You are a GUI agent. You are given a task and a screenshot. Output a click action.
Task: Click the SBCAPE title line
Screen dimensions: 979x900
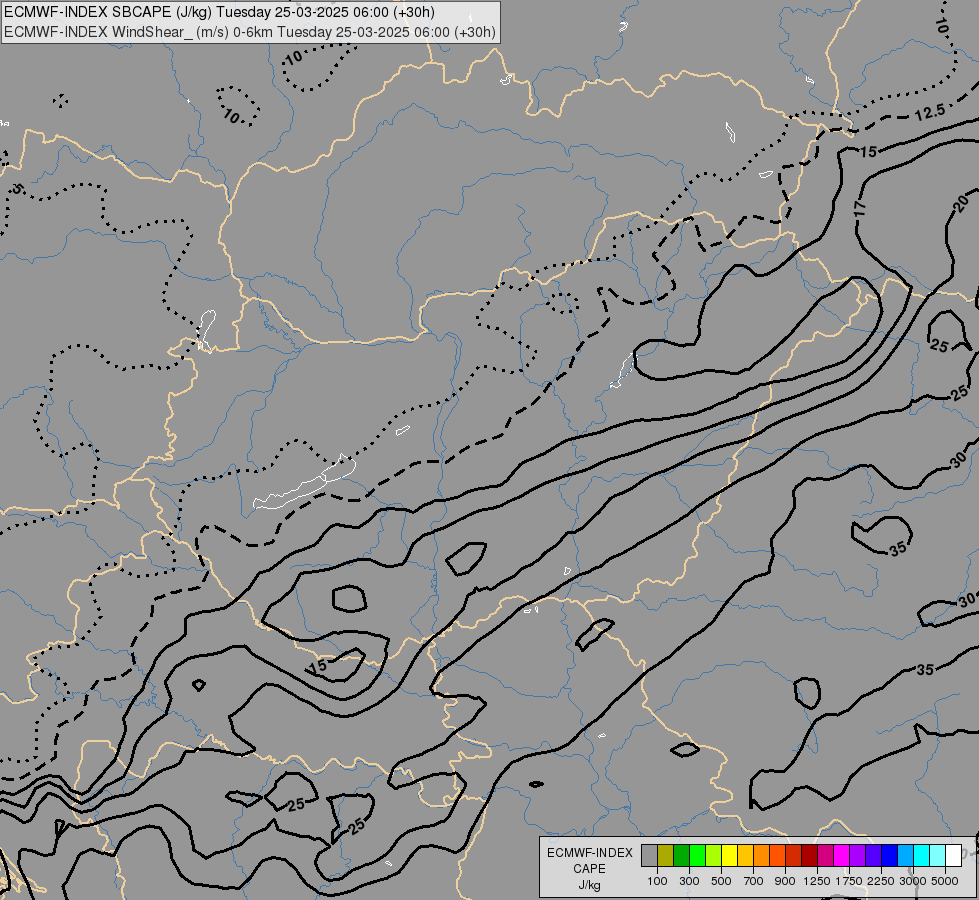pyautogui.click(x=219, y=12)
